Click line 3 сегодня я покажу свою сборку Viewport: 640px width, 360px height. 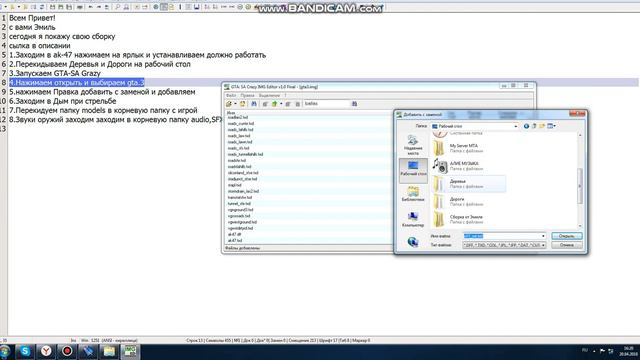62,36
